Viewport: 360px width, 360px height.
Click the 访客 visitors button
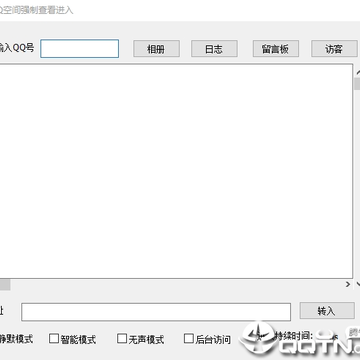334,49
